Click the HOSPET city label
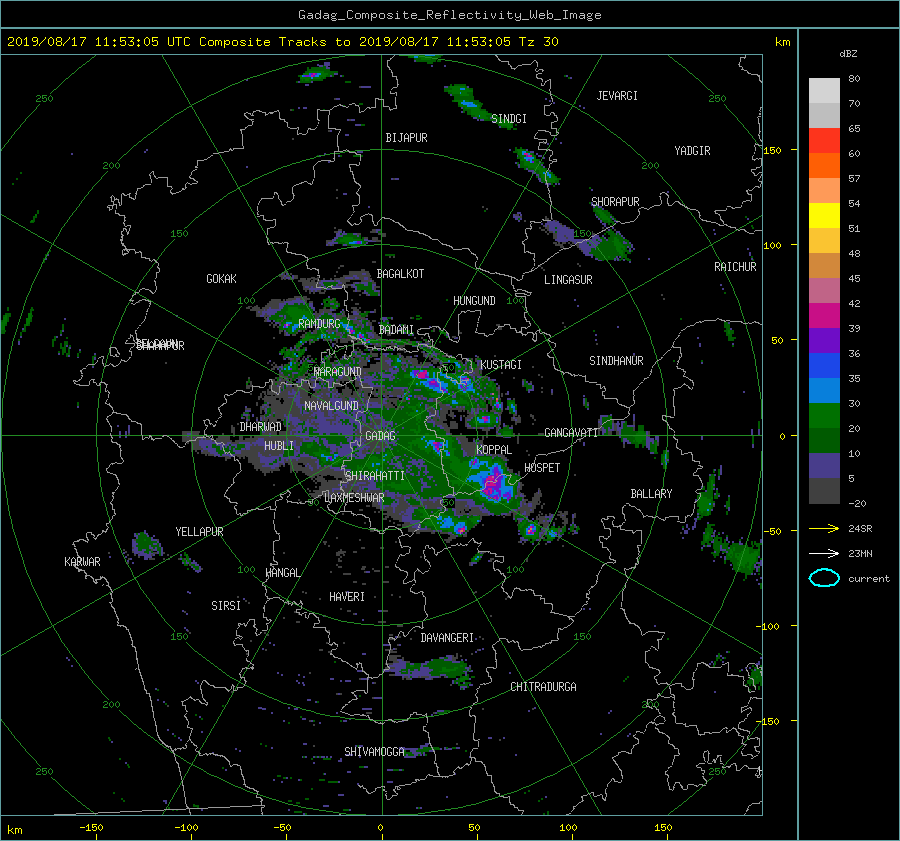The image size is (900, 841). tap(542, 468)
